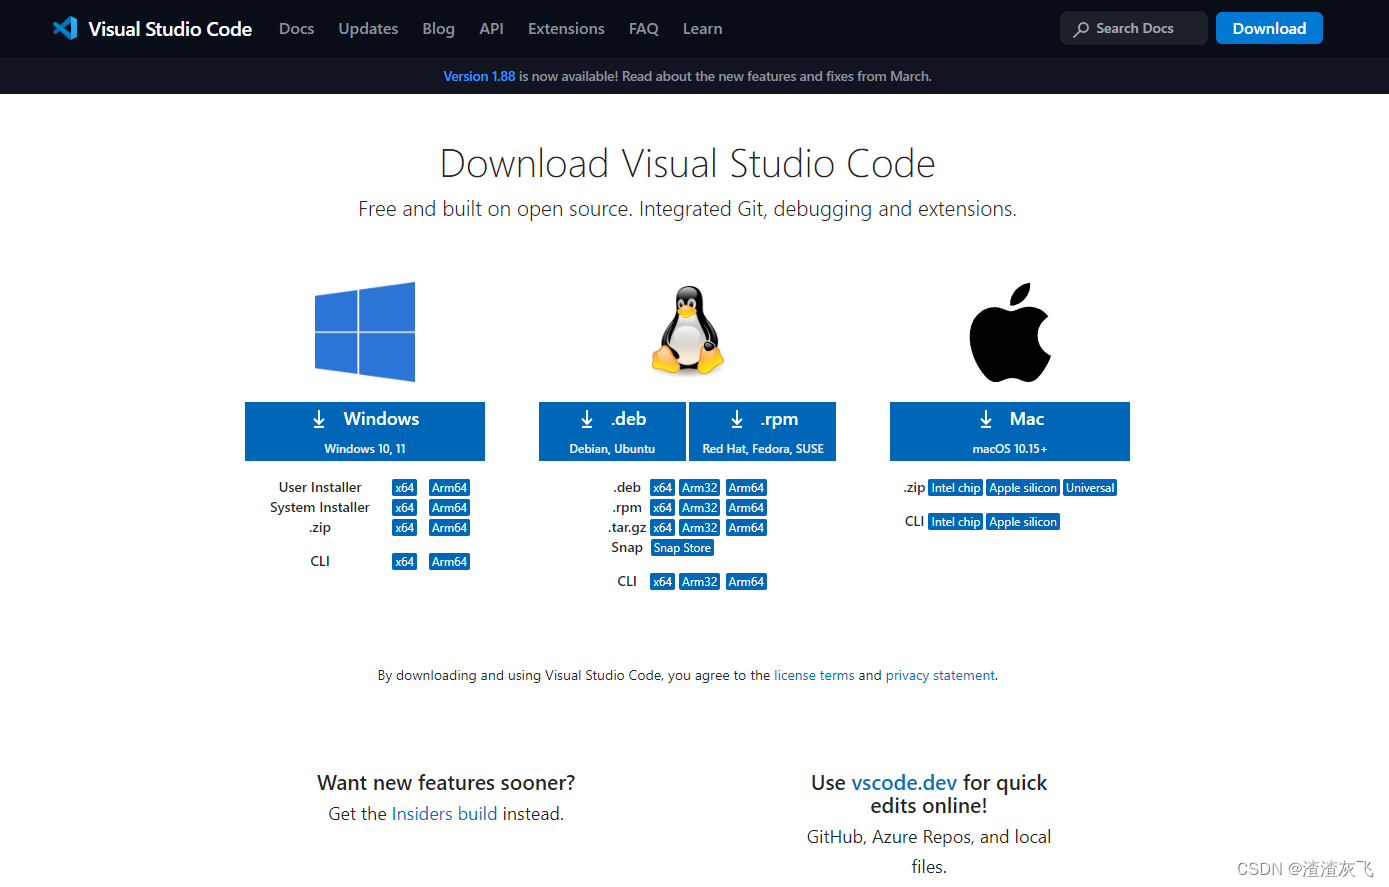Select Apple silicon for Mac CLI
The width and height of the screenshot is (1389, 887).
point(1023,522)
